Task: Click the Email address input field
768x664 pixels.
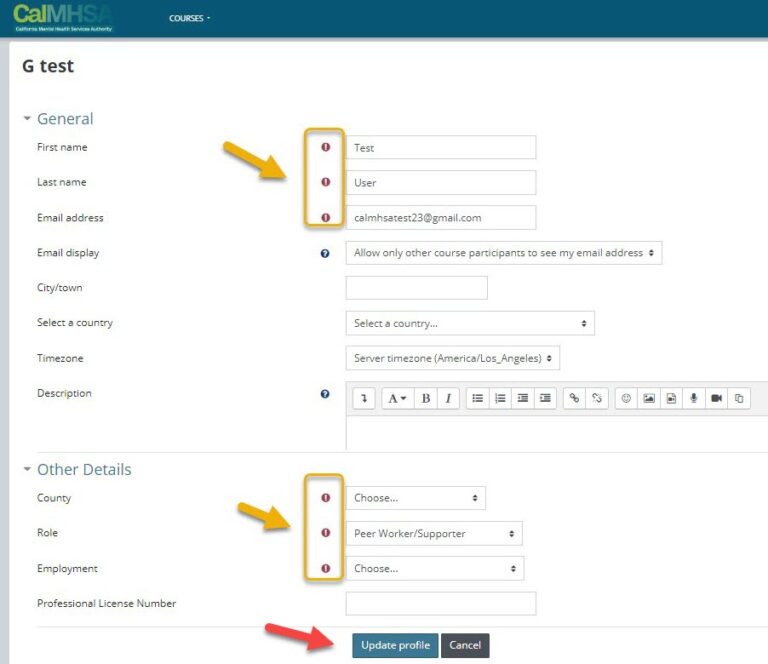Action: coord(441,217)
